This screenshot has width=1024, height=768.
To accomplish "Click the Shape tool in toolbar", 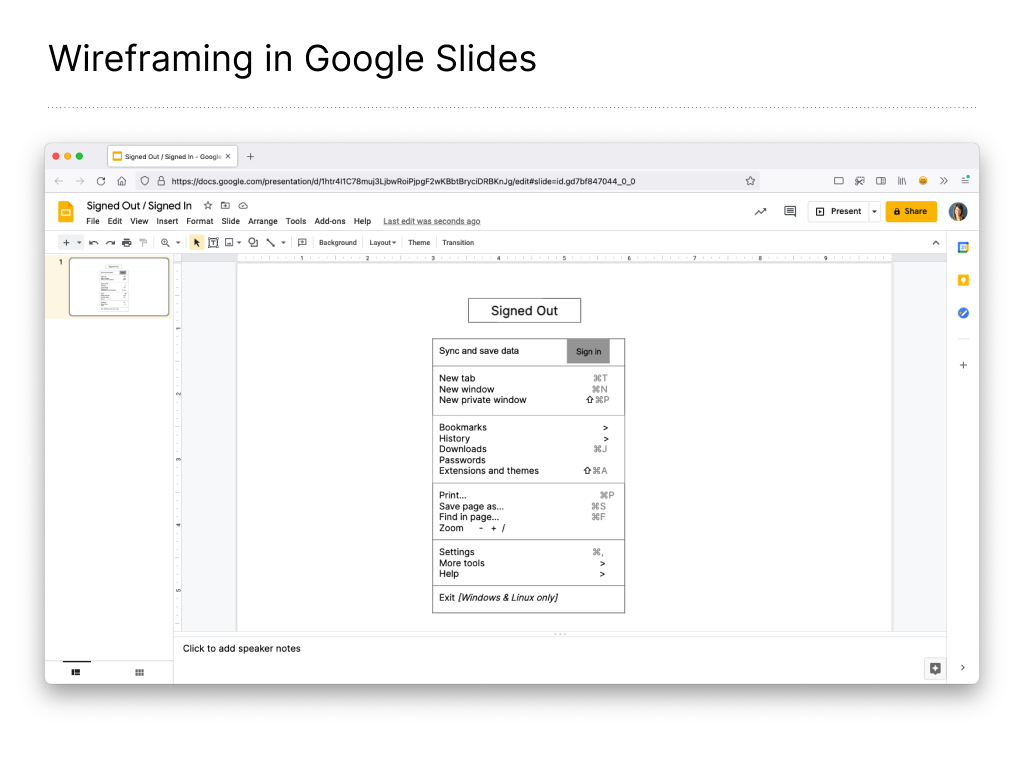I will point(253,243).
